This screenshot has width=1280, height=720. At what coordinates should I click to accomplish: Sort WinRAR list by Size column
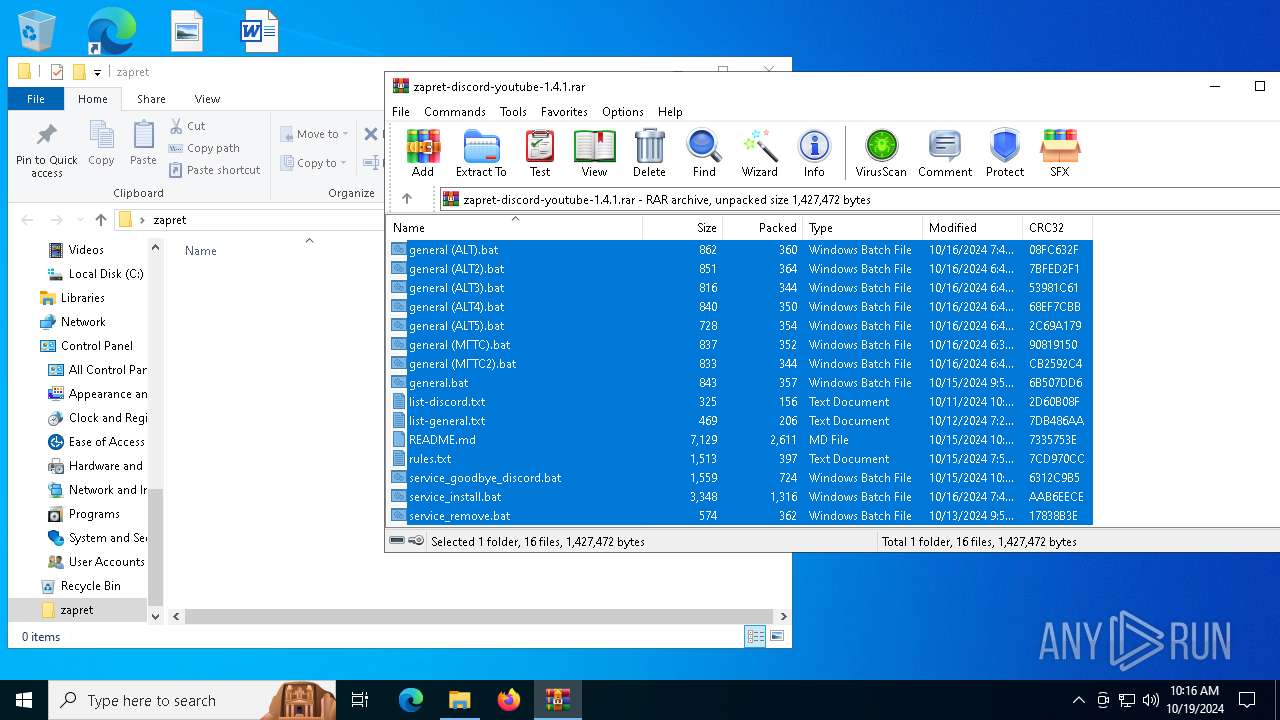682,228
